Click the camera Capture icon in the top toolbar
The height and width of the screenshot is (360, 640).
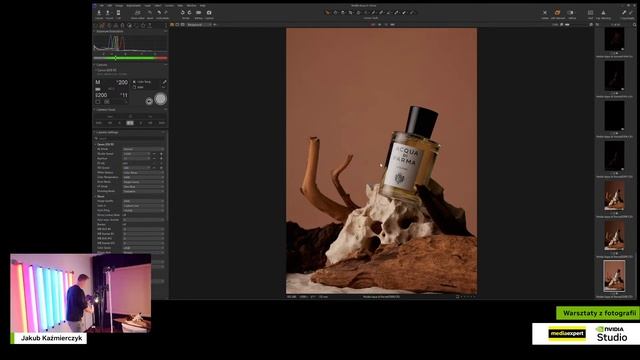[x=209, y=13]
